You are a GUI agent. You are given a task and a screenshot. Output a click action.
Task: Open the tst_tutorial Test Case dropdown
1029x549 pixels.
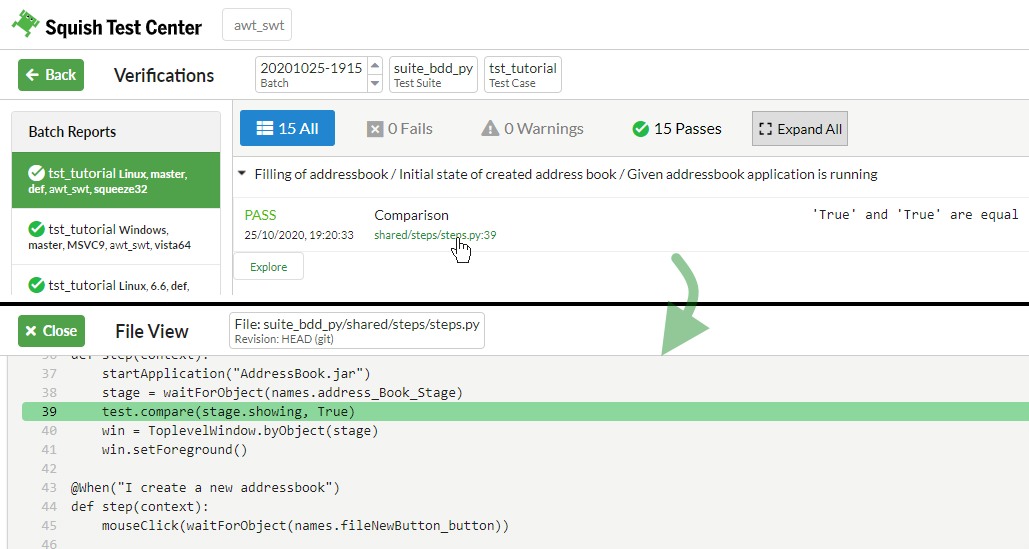pyautogui.click(x=523, y=75)
